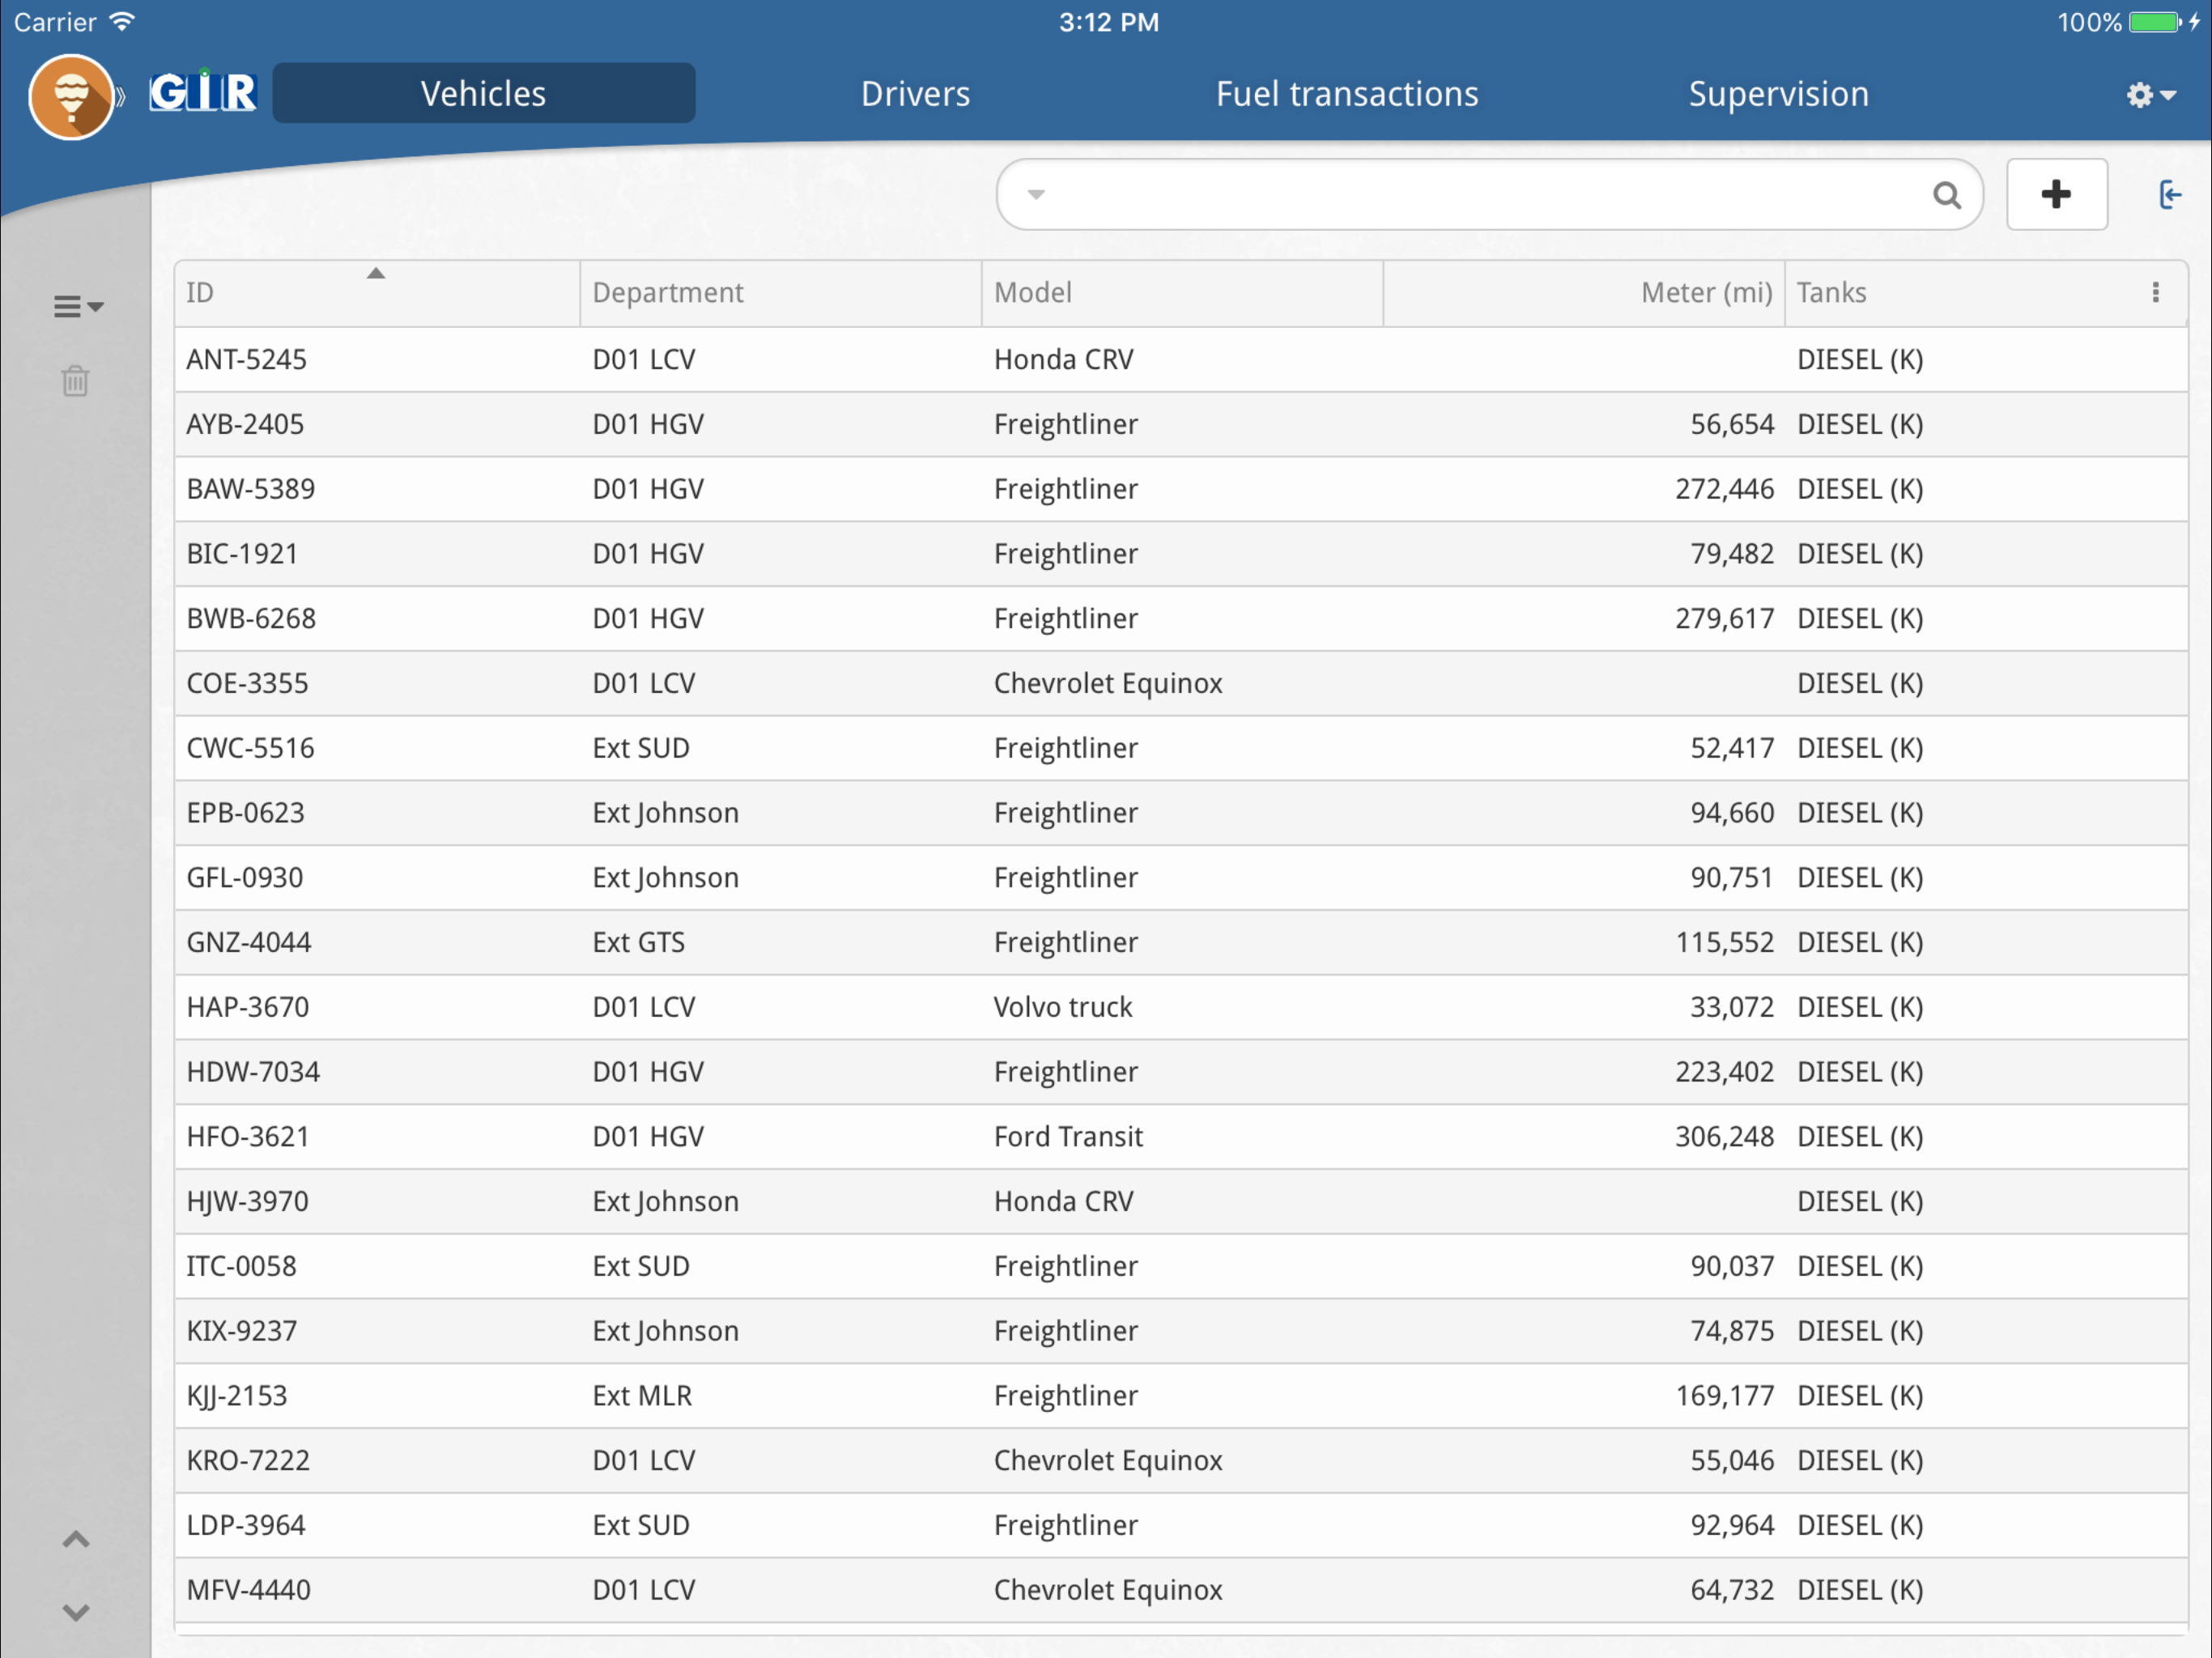Go to previous page using up chevron

[x=76, y=1539]
